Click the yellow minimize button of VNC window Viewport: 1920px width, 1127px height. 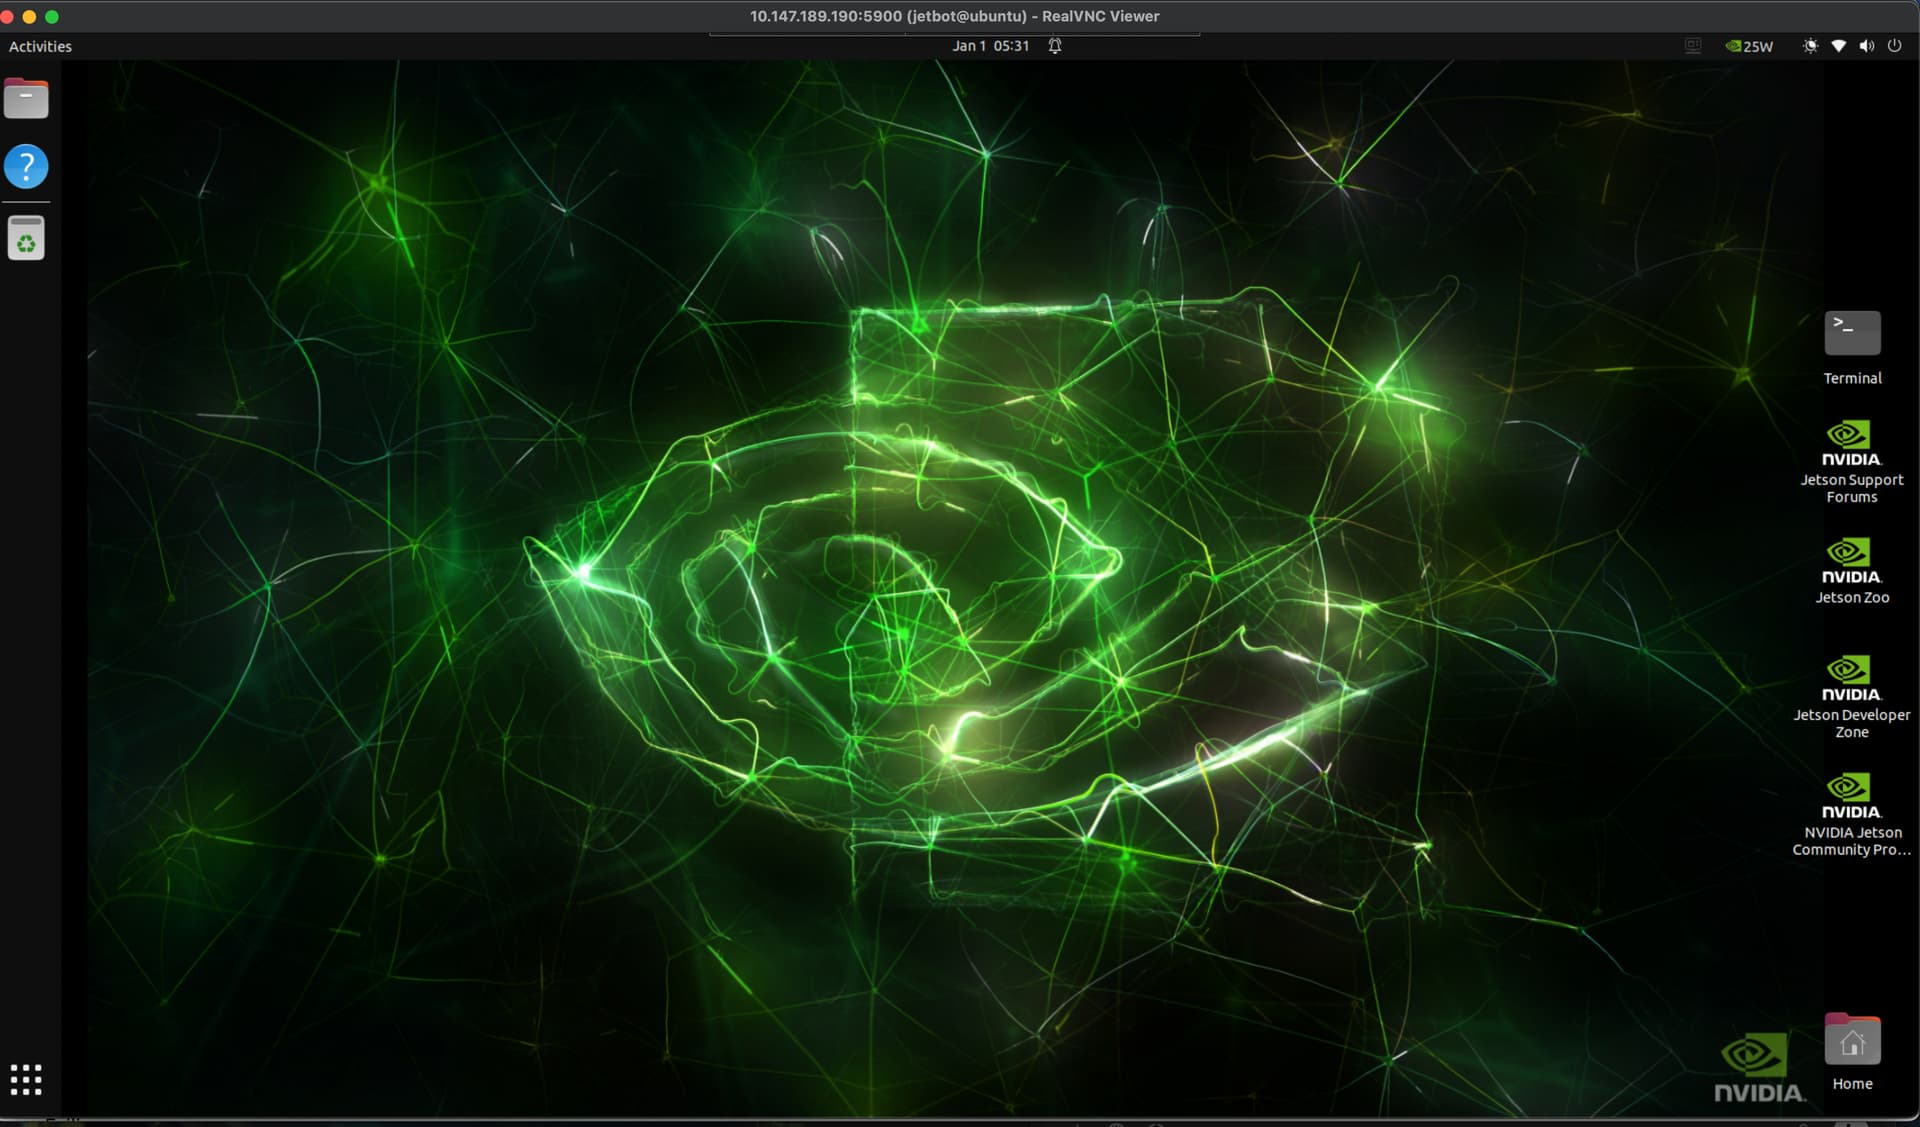tap(29, 16)
